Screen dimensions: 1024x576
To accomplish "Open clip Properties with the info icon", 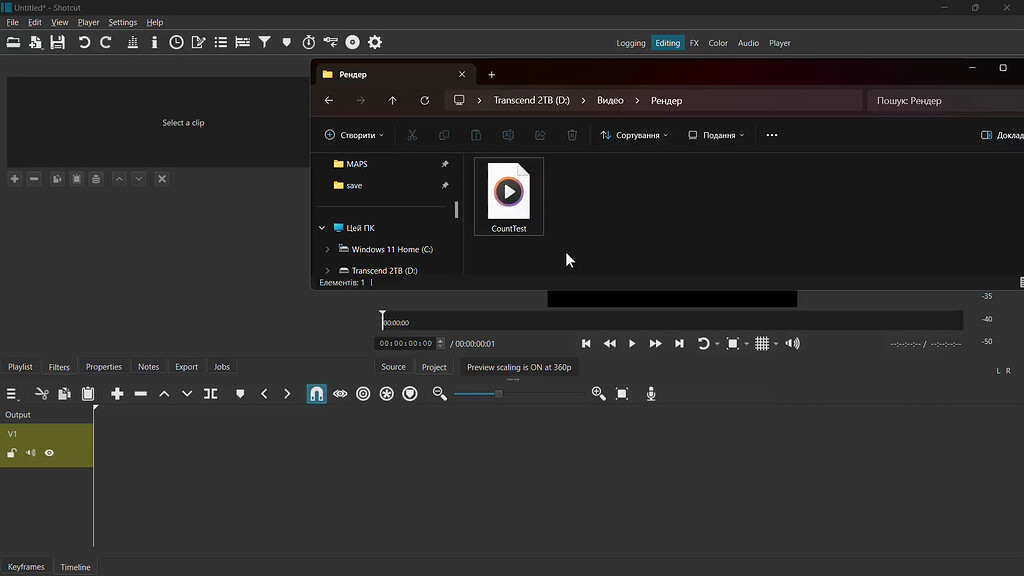I will point(153,42).
